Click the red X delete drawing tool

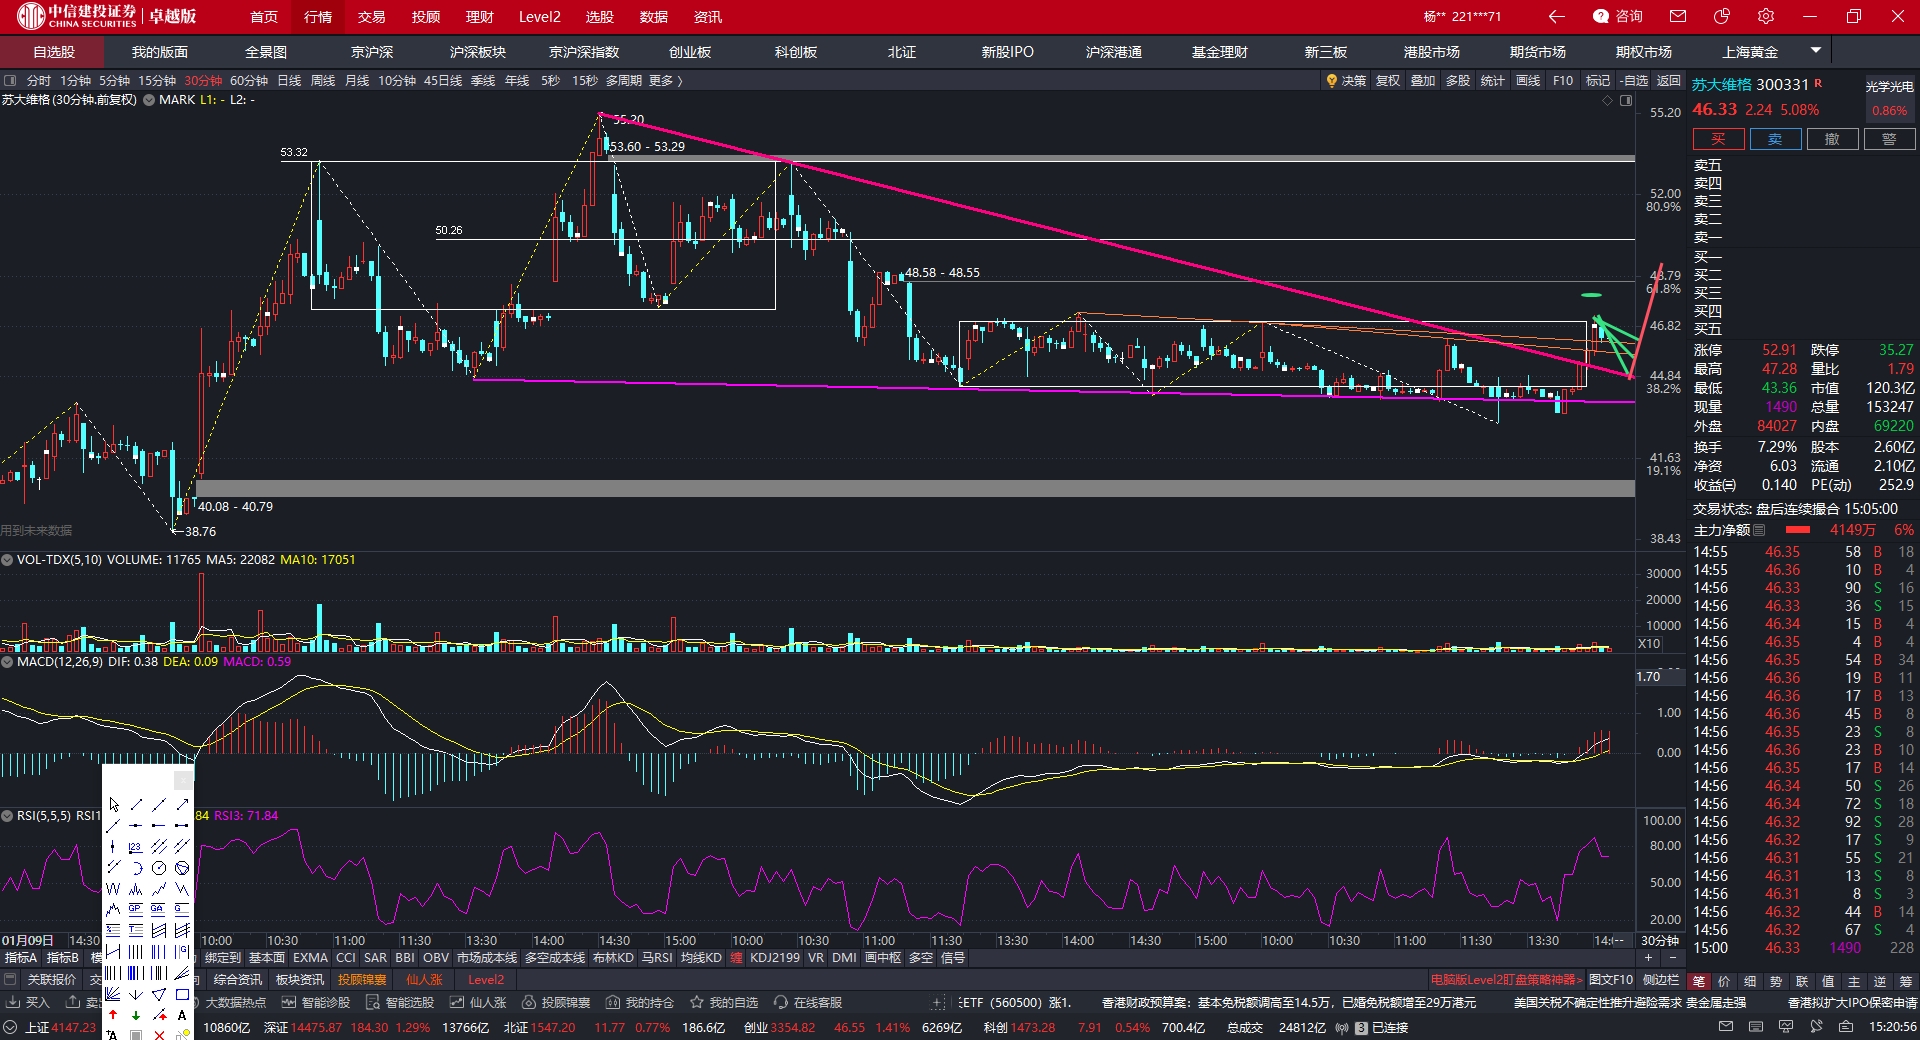(x=159, y=1035)
